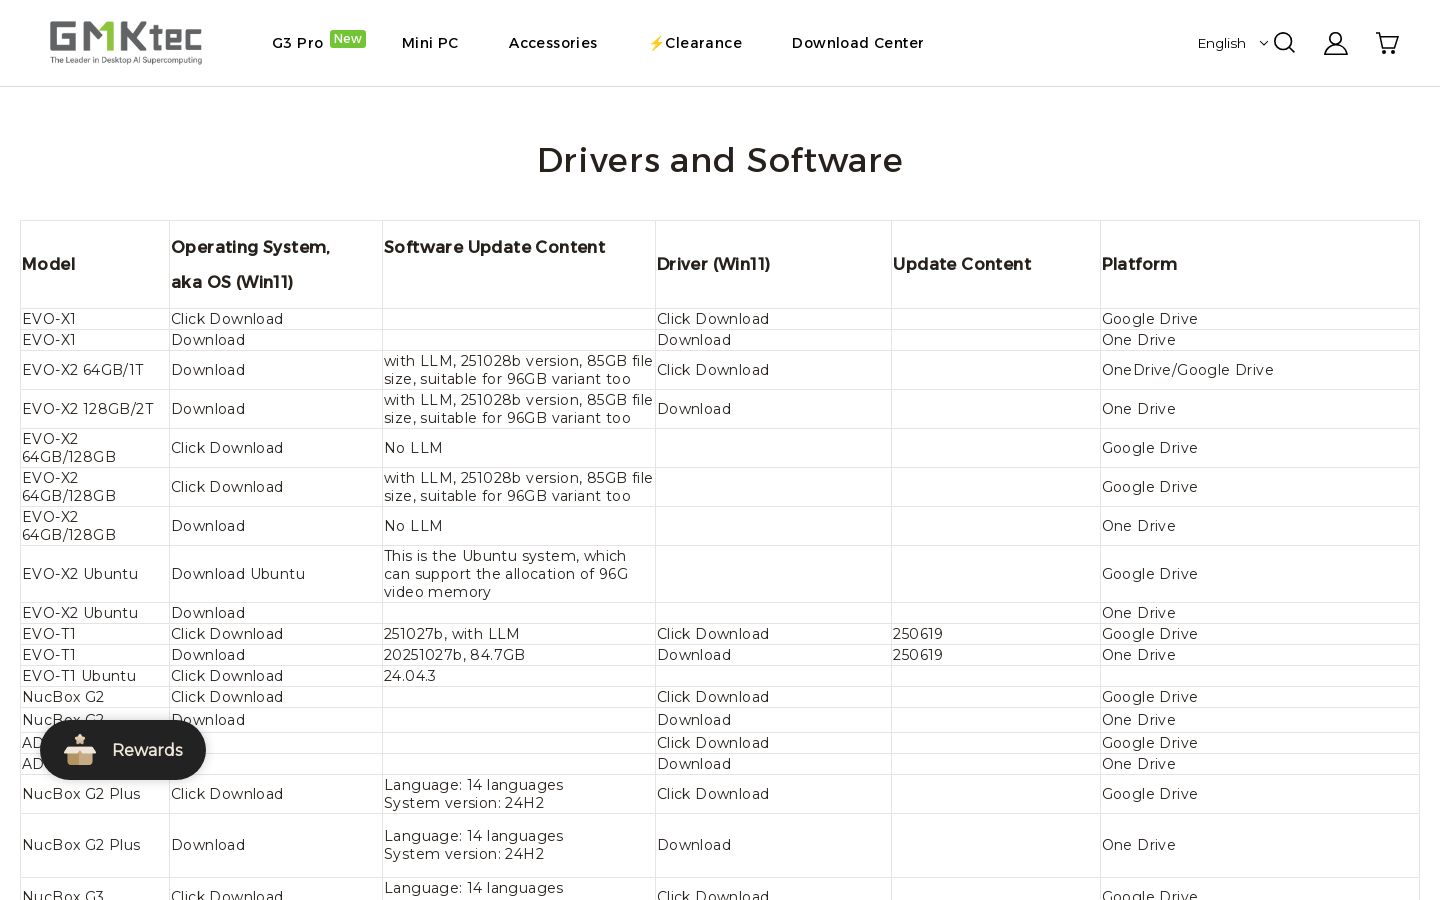Click OS Download for EVO-X2 Ubuntu One Drive
Image resolution: width=1440 pixels, height=900 pixels.
point(208,613)
